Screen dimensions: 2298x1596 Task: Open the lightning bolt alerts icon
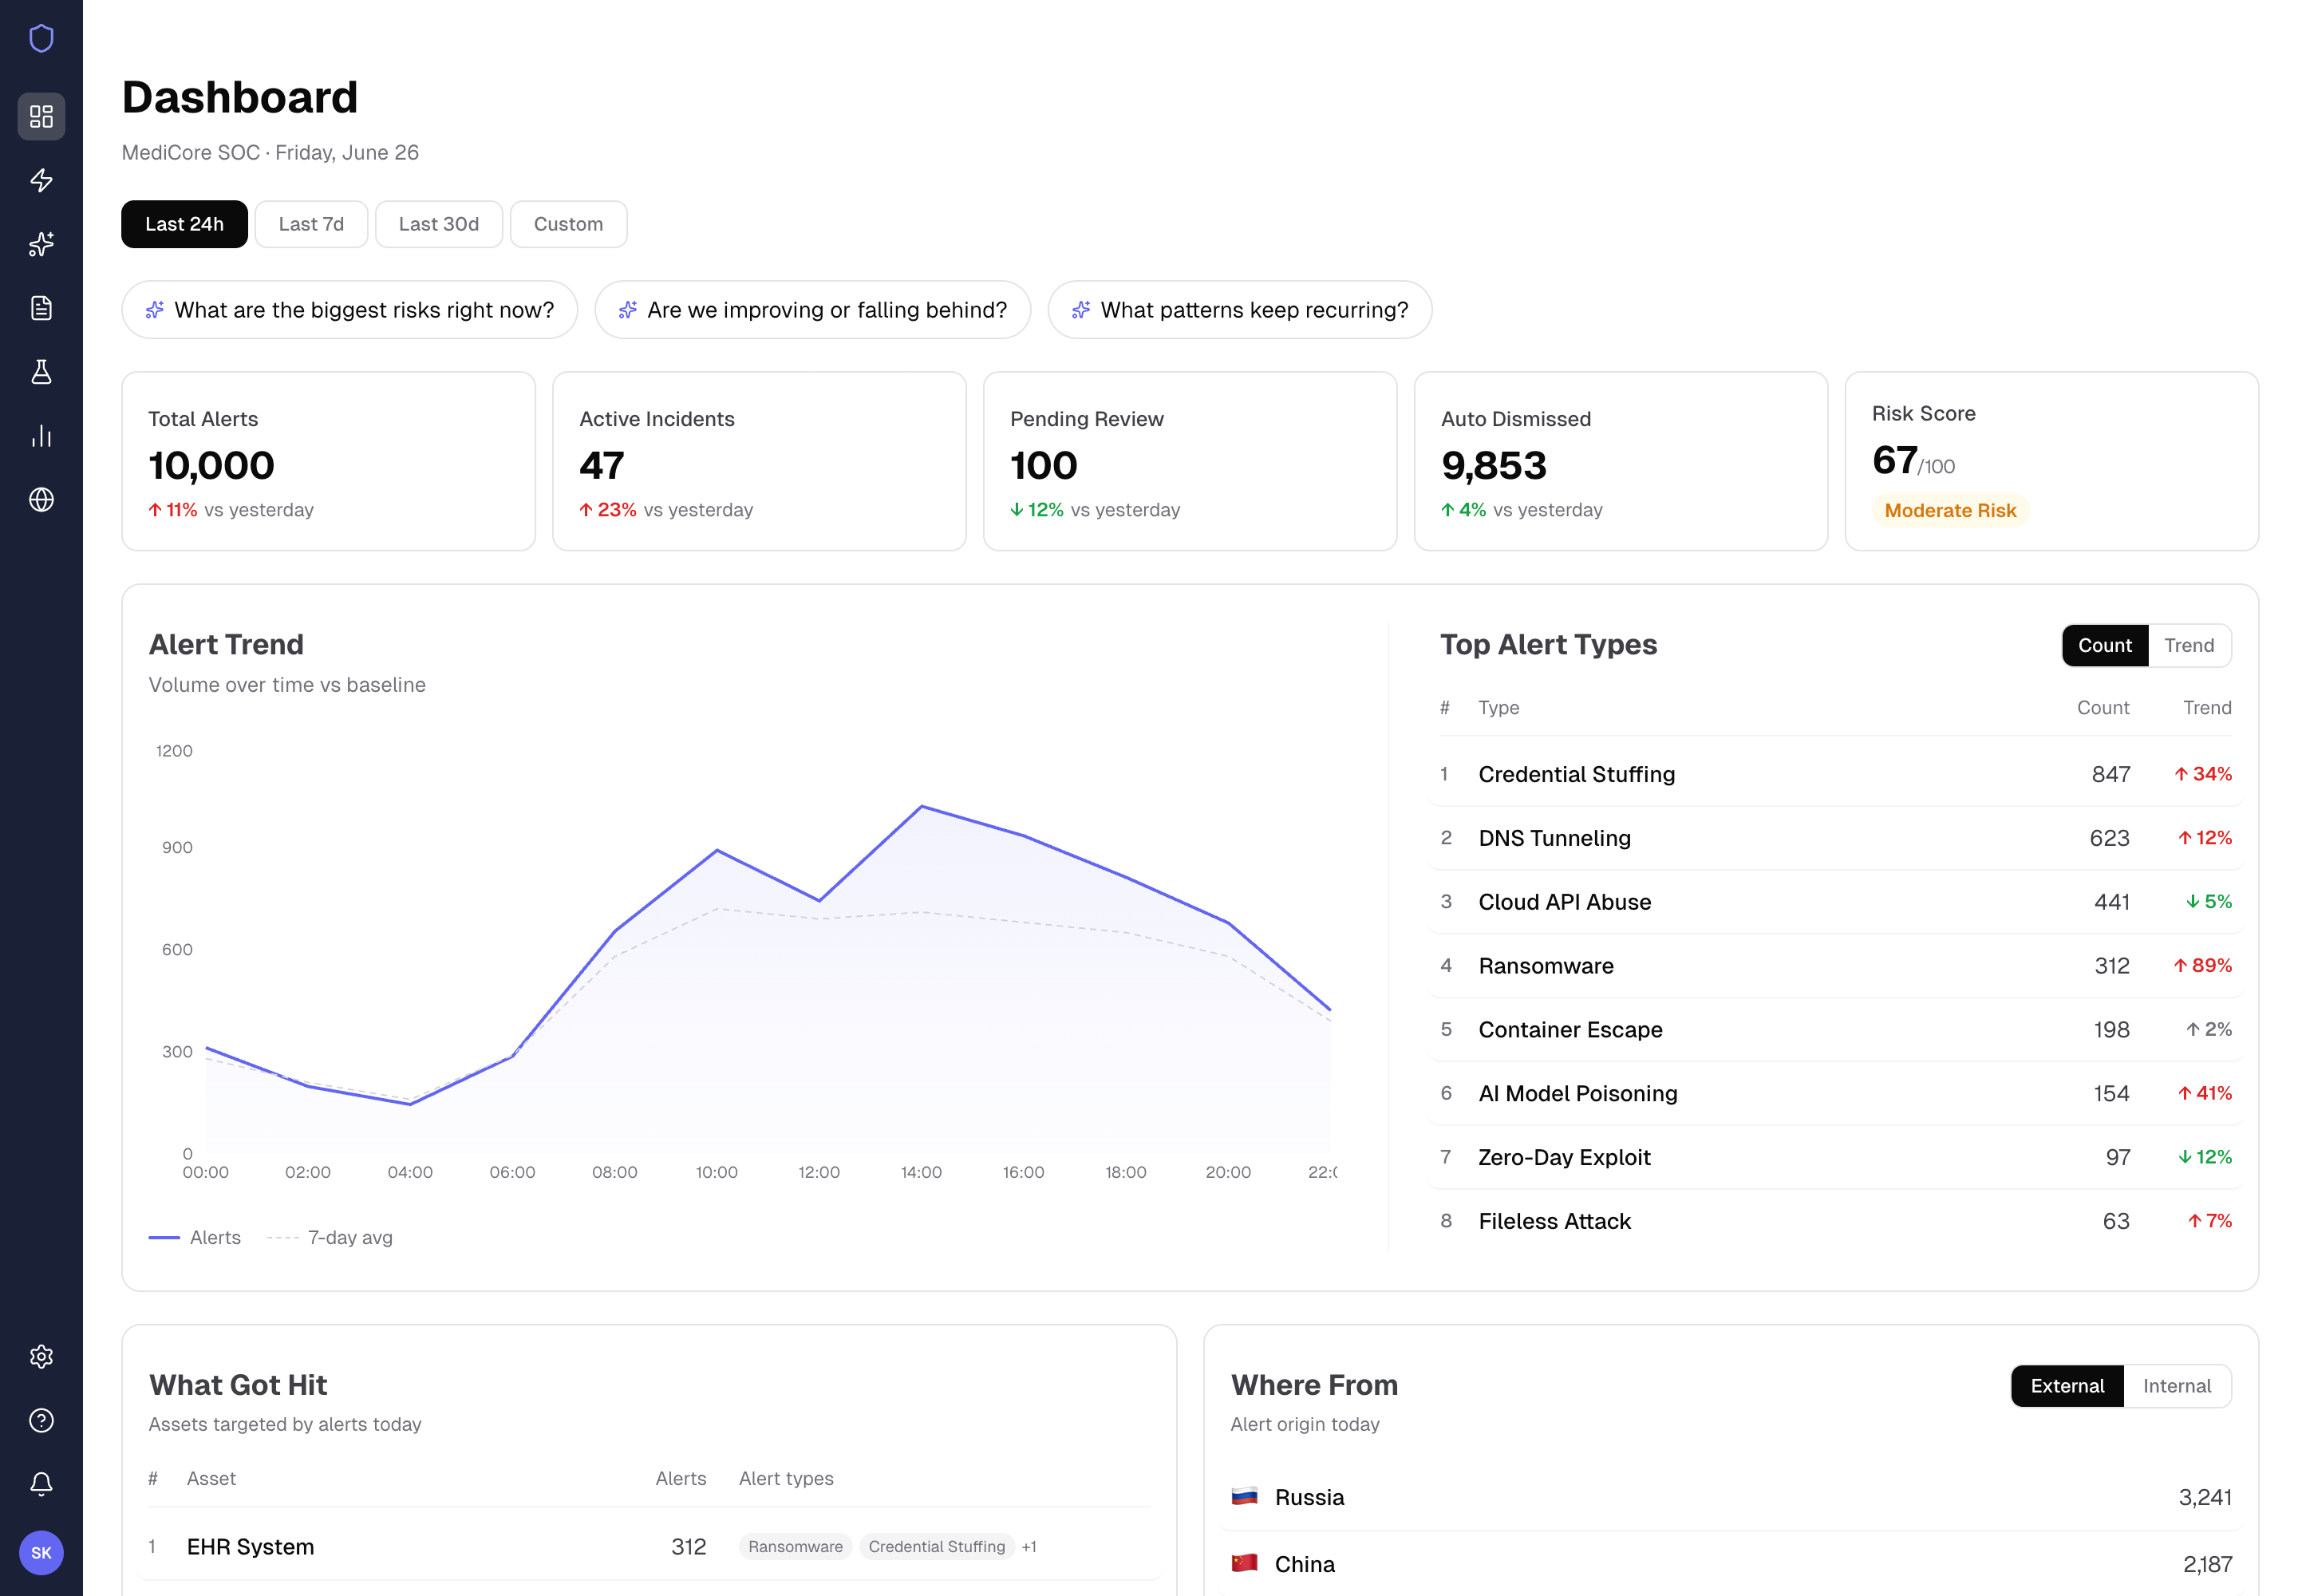point(41,180)
